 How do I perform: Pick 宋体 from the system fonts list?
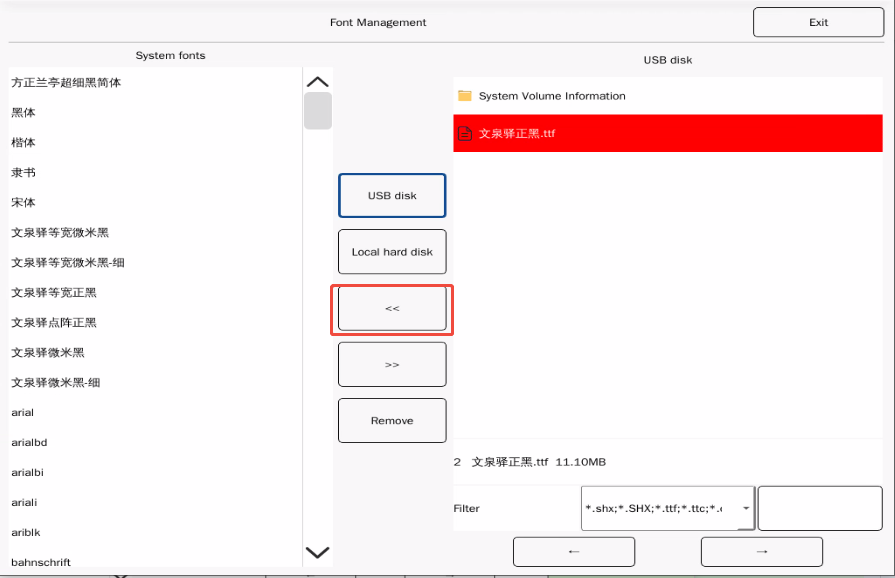point(24,203)
